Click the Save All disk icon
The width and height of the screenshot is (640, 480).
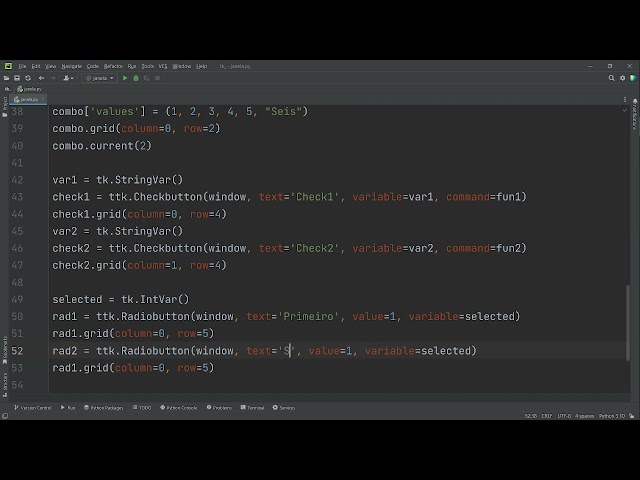coord(17,78)
